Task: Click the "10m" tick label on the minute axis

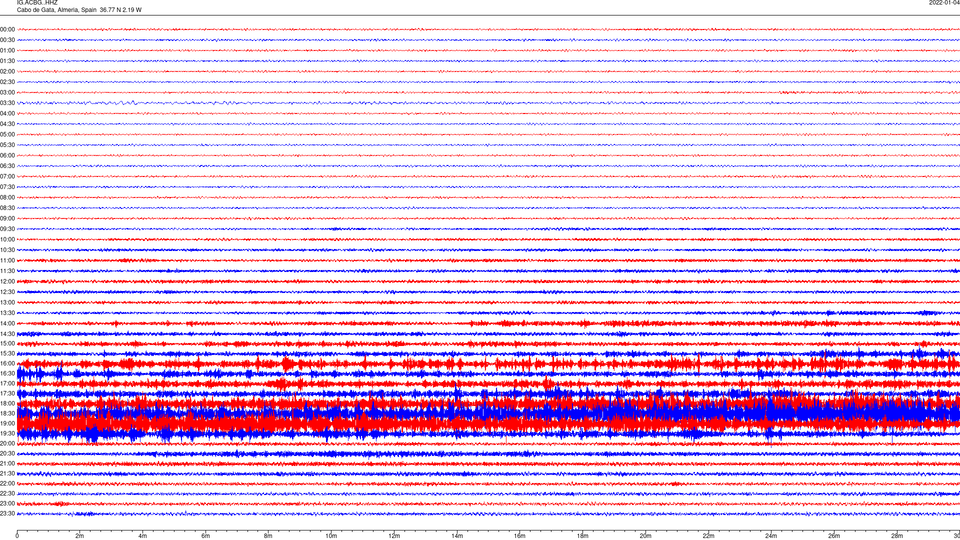Action: [331, 536]
